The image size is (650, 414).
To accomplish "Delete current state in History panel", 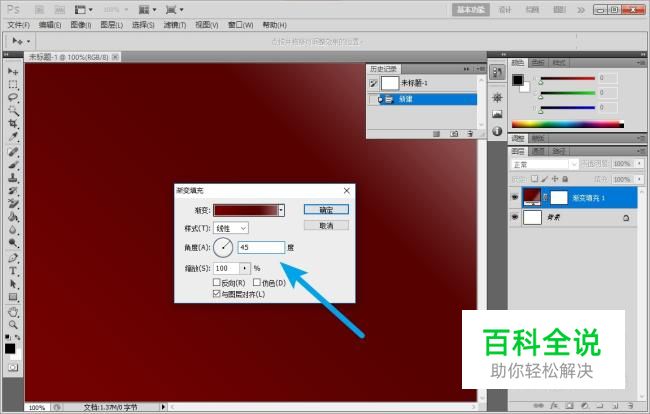I will (x=470, y=134).
